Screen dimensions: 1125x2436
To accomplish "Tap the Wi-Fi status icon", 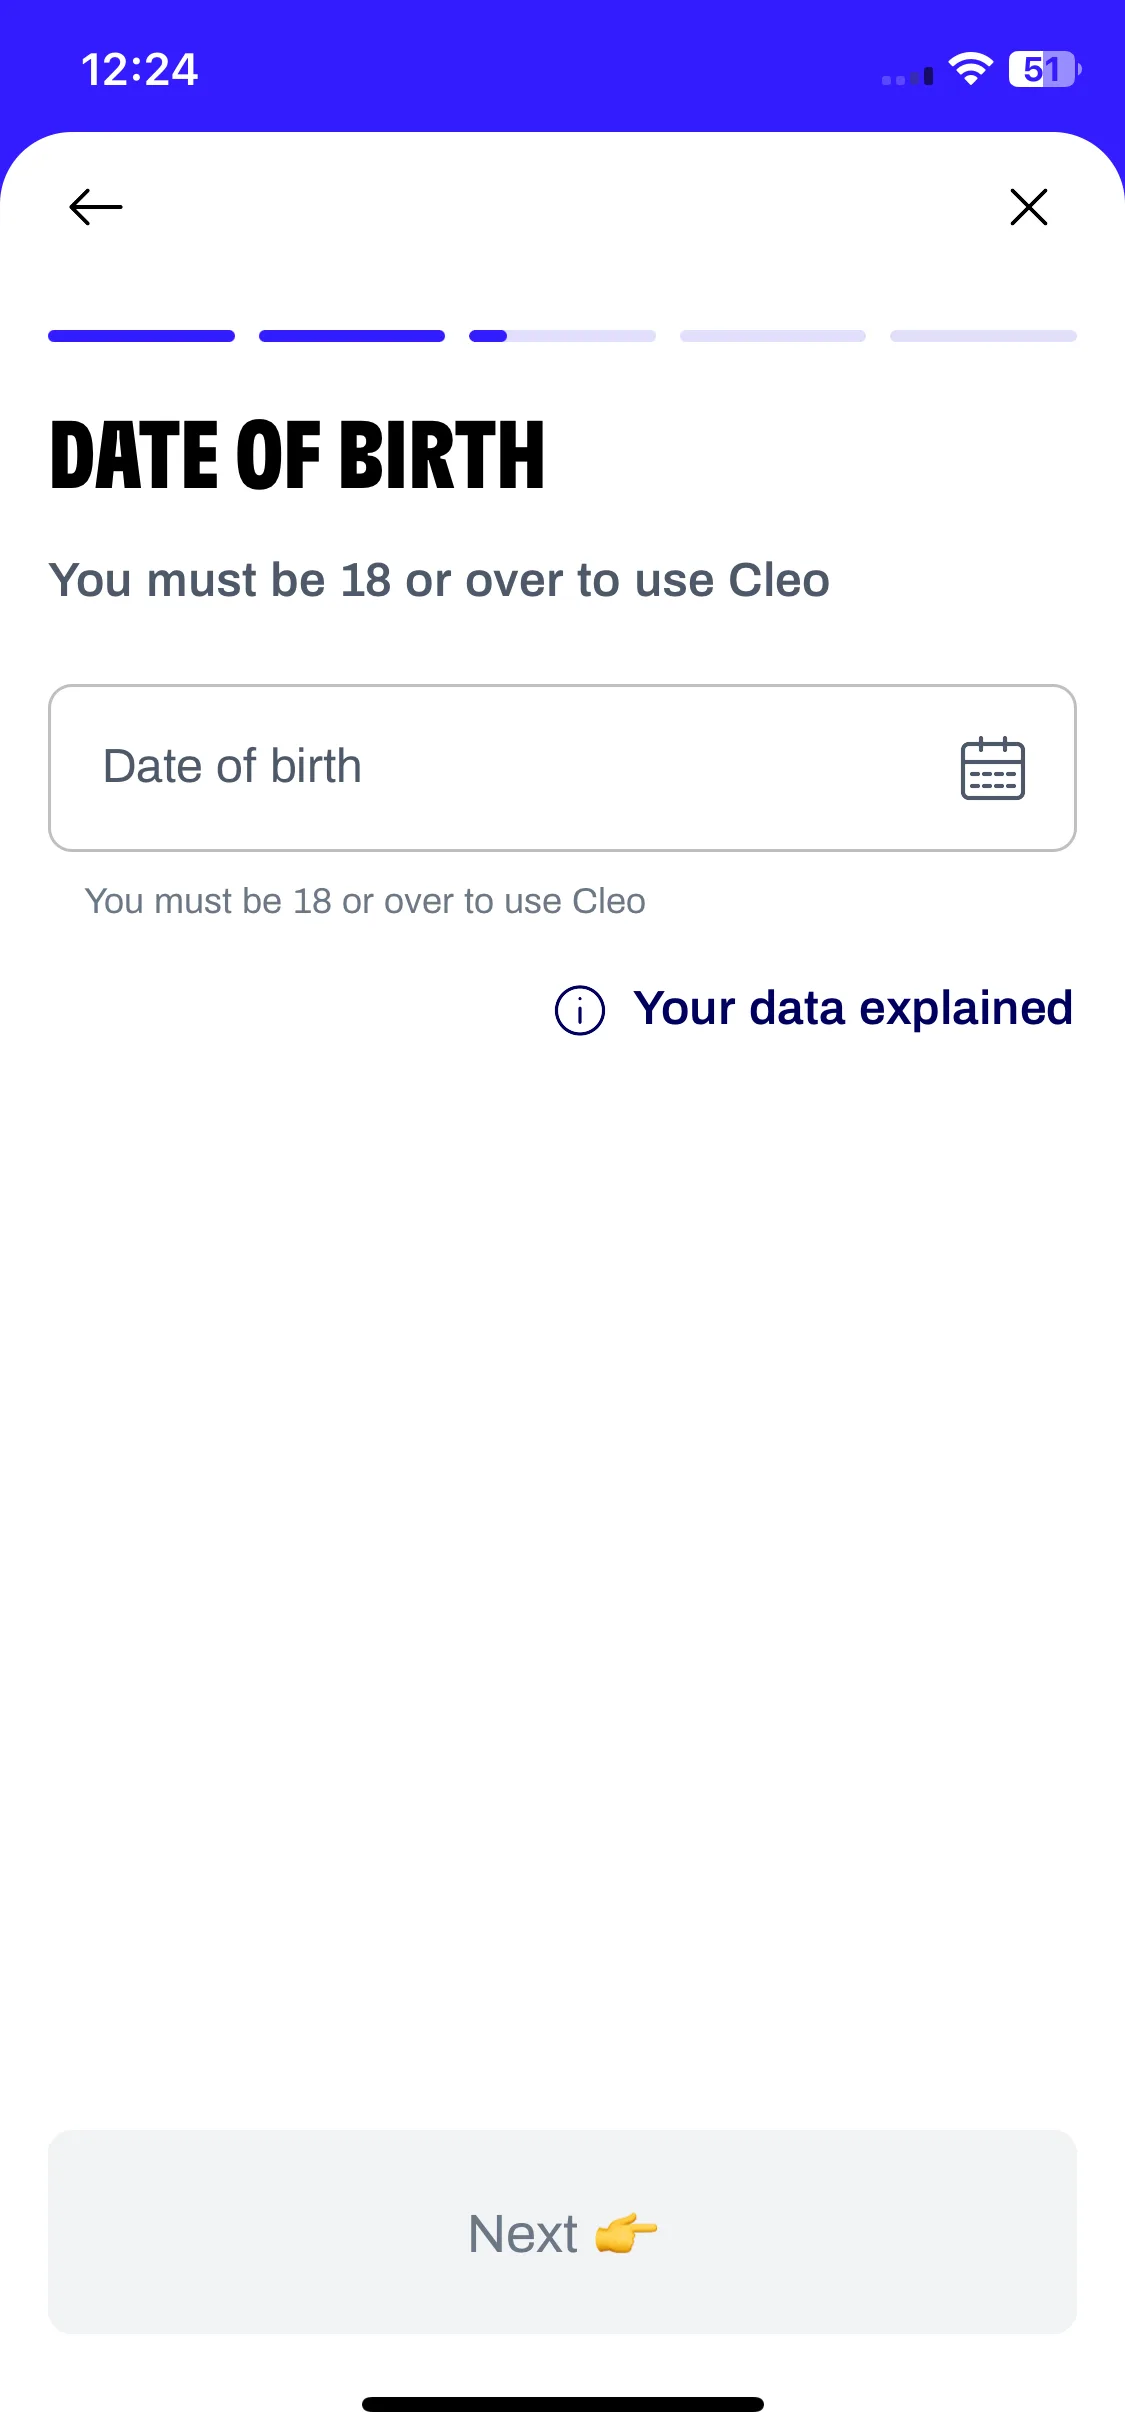I will pyautogui.click(x=970, y=69).
